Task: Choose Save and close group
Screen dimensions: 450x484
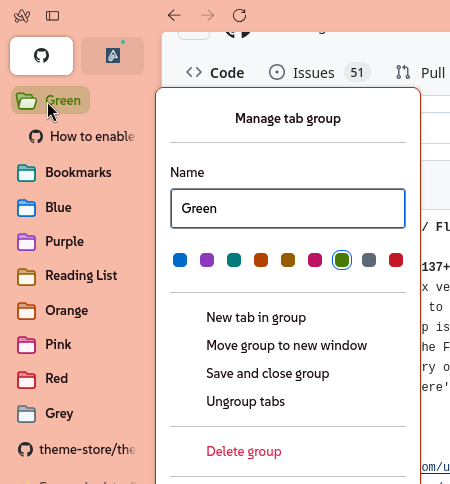Action: [268, 373]
